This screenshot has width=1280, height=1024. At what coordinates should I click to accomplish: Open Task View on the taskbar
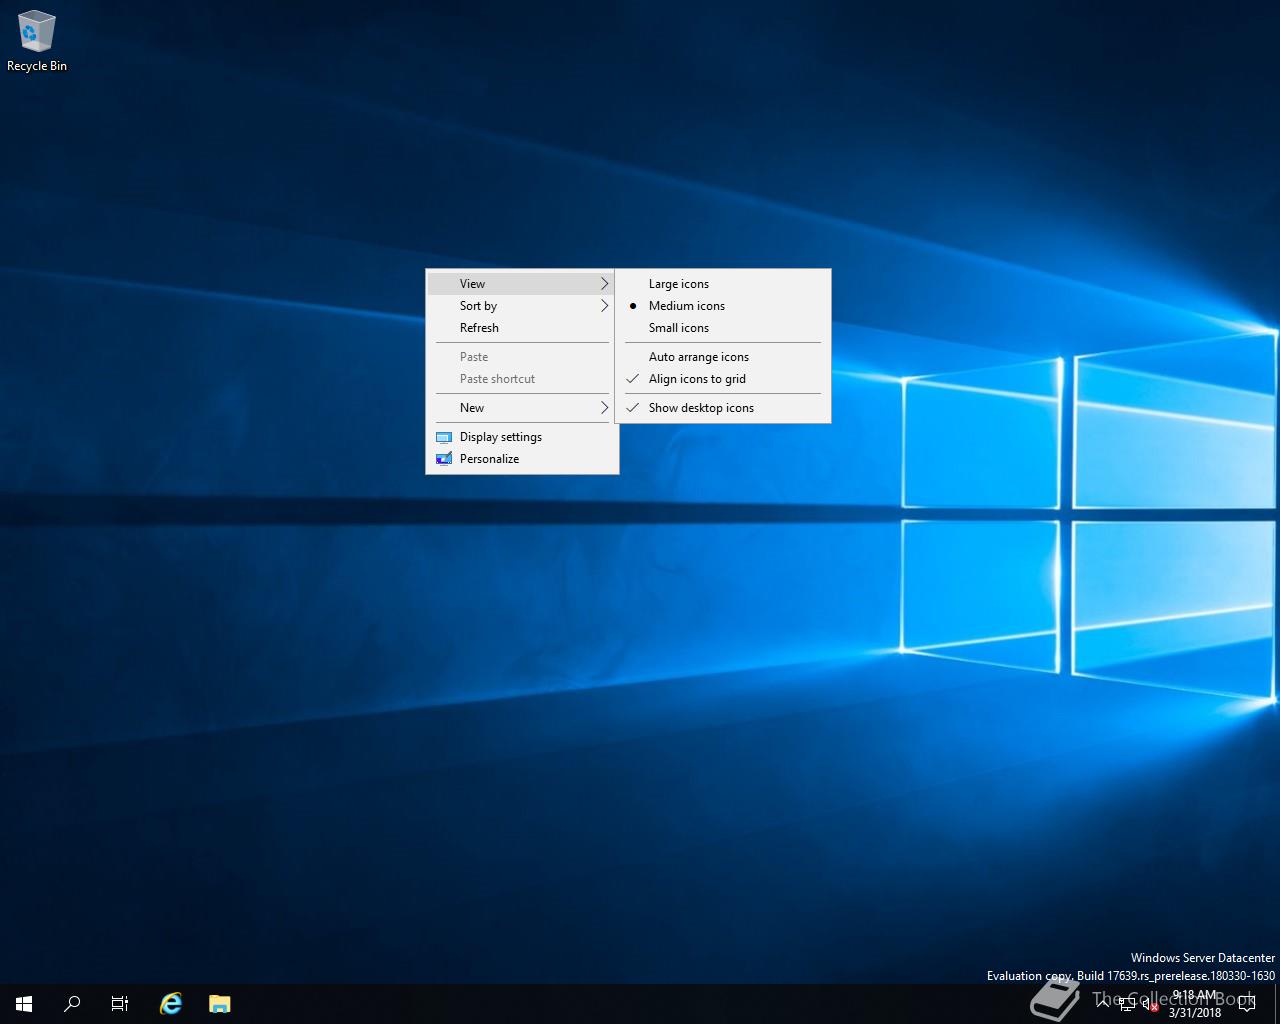coord(120,1004)
